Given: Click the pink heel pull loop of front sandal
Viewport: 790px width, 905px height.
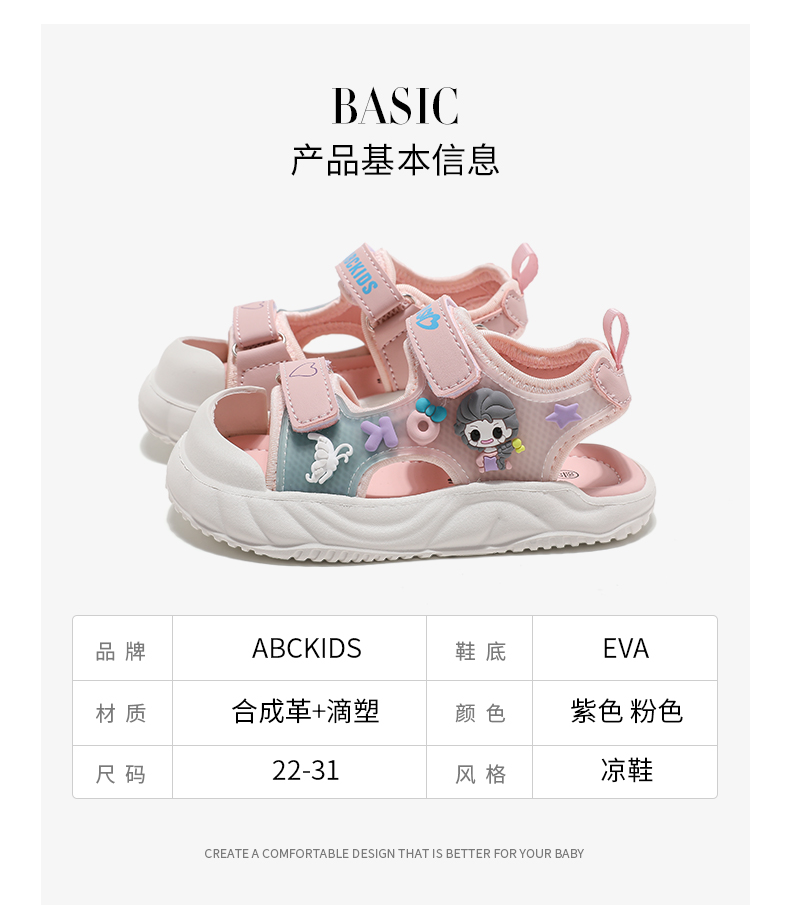Looking at the screenshot, I should point(616,338).
